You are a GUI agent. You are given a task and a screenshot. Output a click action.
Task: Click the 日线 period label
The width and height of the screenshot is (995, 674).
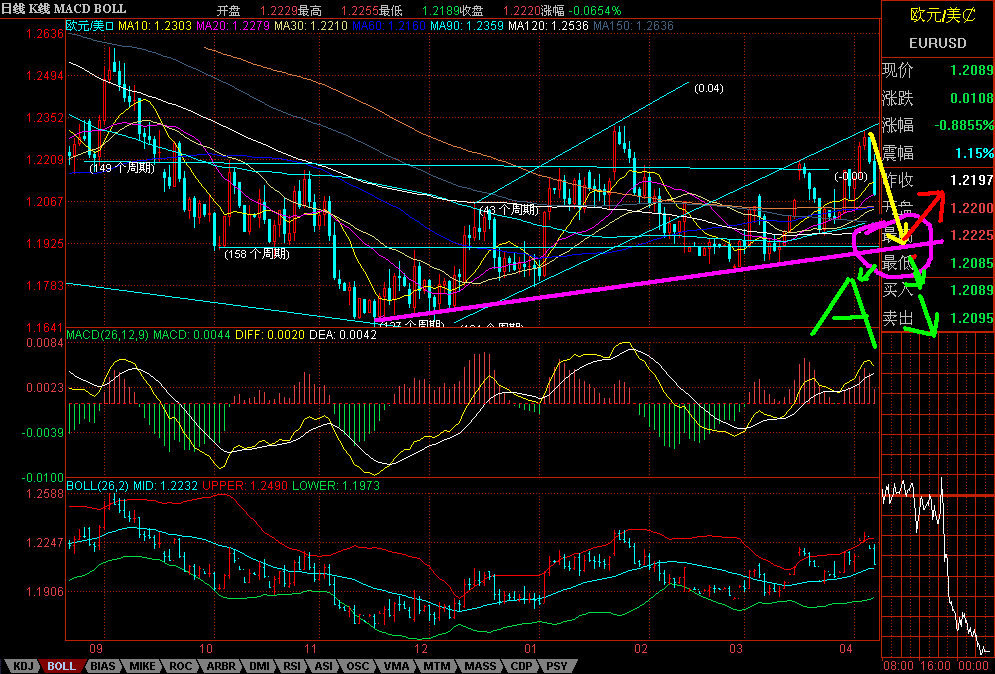(x=12, y=9)
